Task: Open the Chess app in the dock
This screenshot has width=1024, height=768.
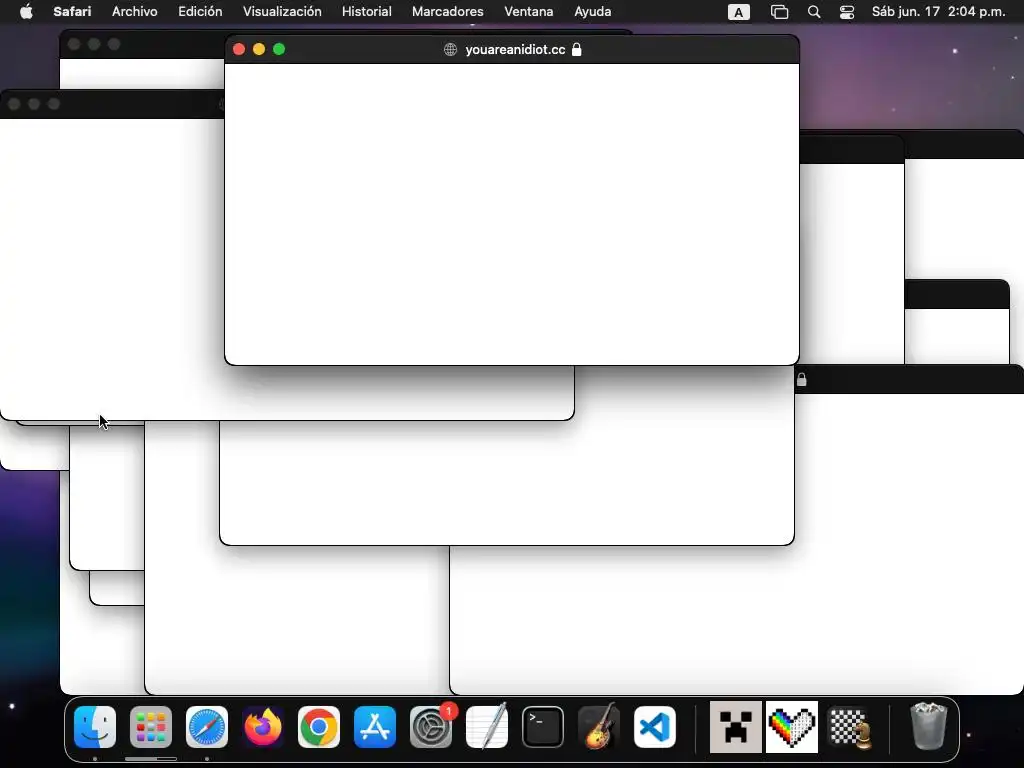Action: coord(849,727)
